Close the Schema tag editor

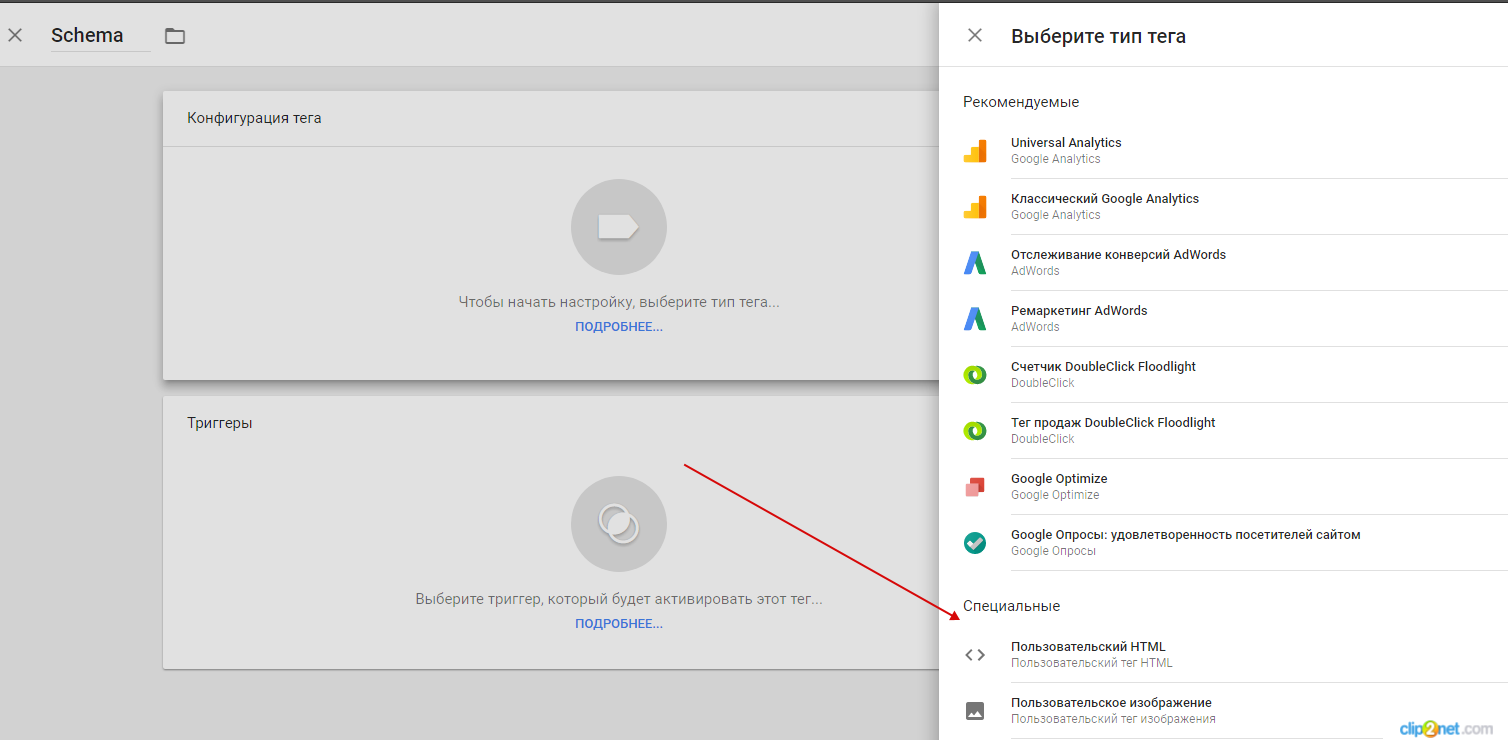coord(15,35)
